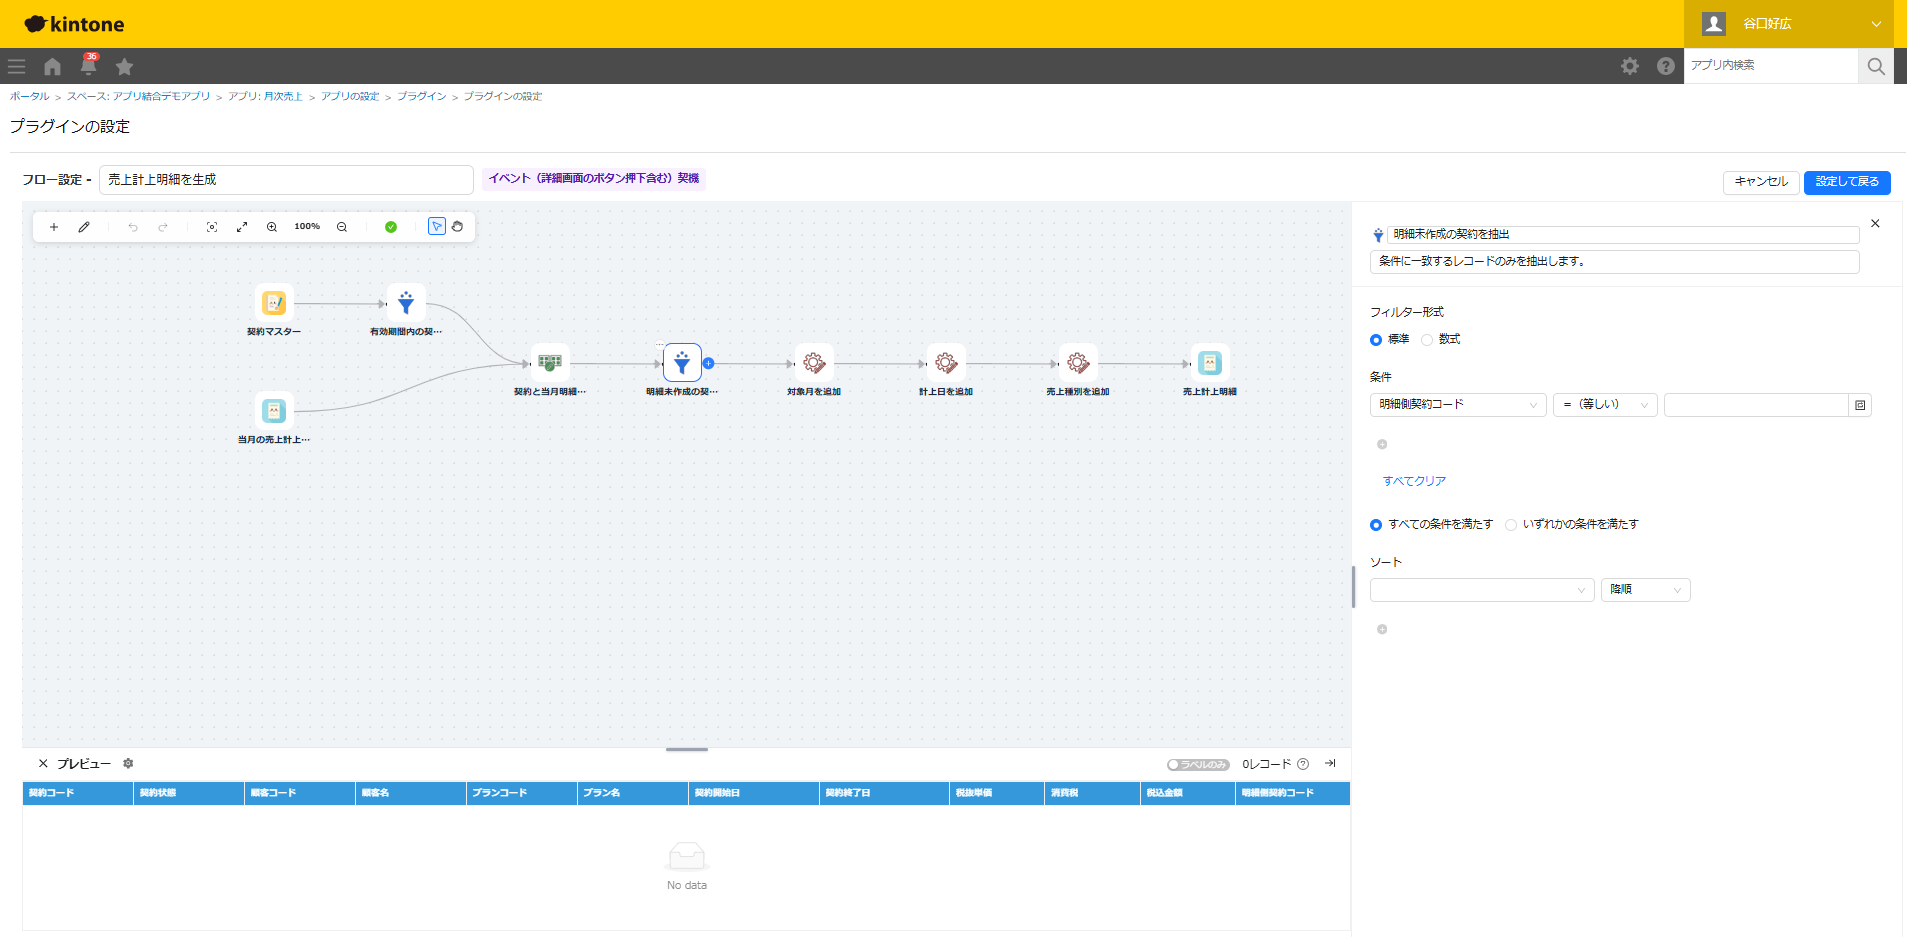This screenshot has width=1907, height=937.
Task: Select the 当月の売上計上… node
Action: pyautogui.click(x=274, y=410)
